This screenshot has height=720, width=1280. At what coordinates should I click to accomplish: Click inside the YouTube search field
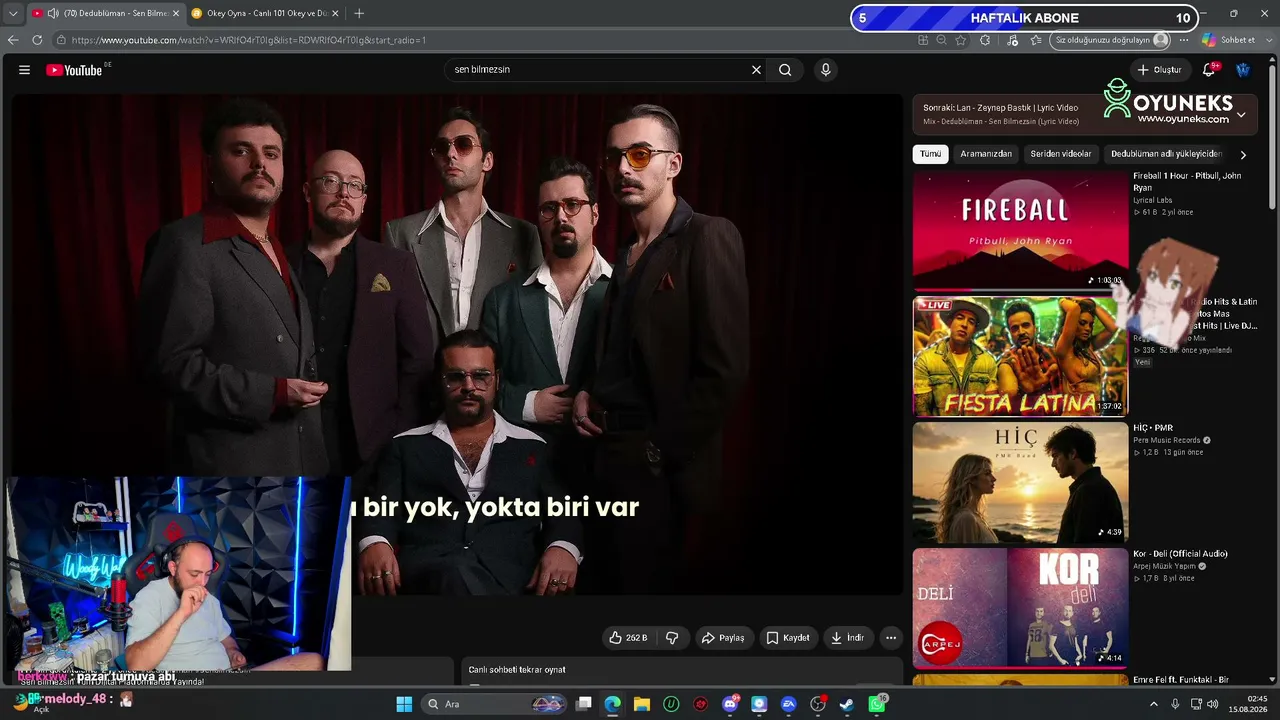pos(598,70)
